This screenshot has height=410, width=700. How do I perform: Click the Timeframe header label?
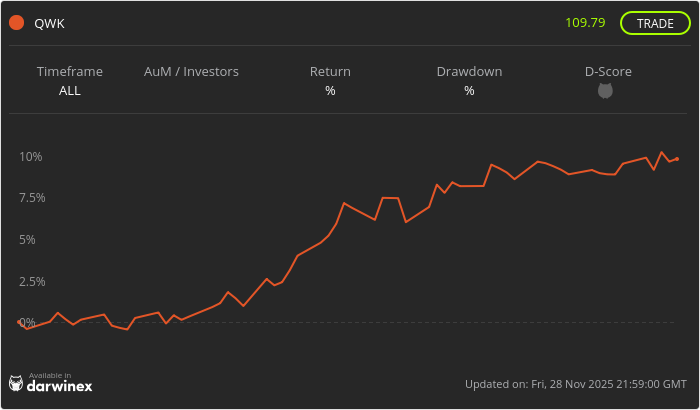pos(70,72)
